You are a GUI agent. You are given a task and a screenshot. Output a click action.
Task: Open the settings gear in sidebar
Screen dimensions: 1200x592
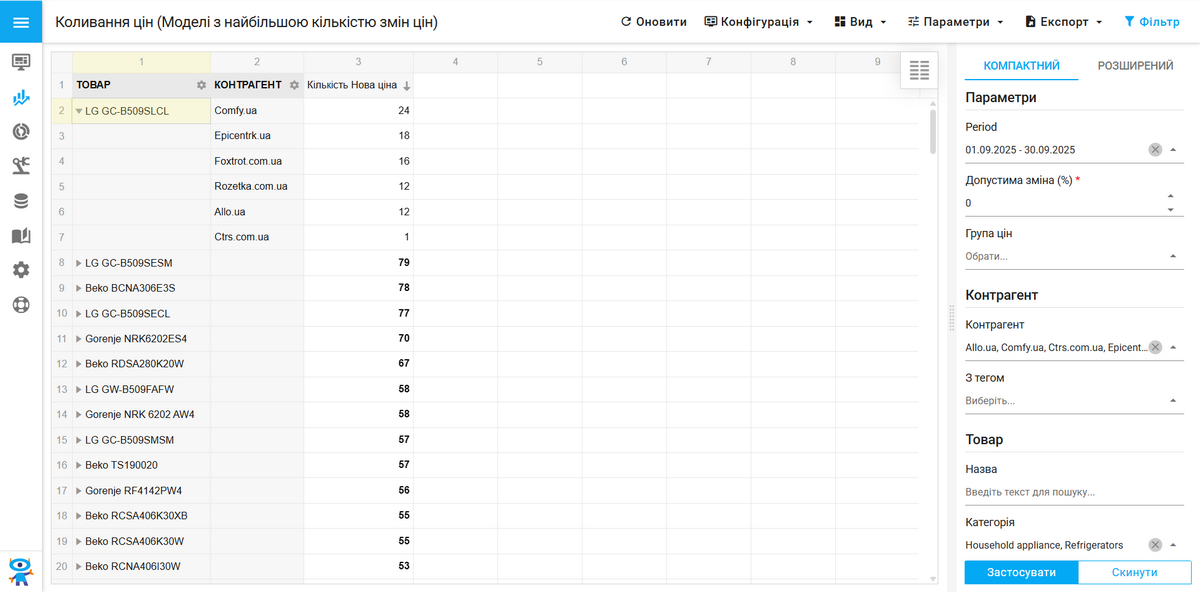(21, 270)
